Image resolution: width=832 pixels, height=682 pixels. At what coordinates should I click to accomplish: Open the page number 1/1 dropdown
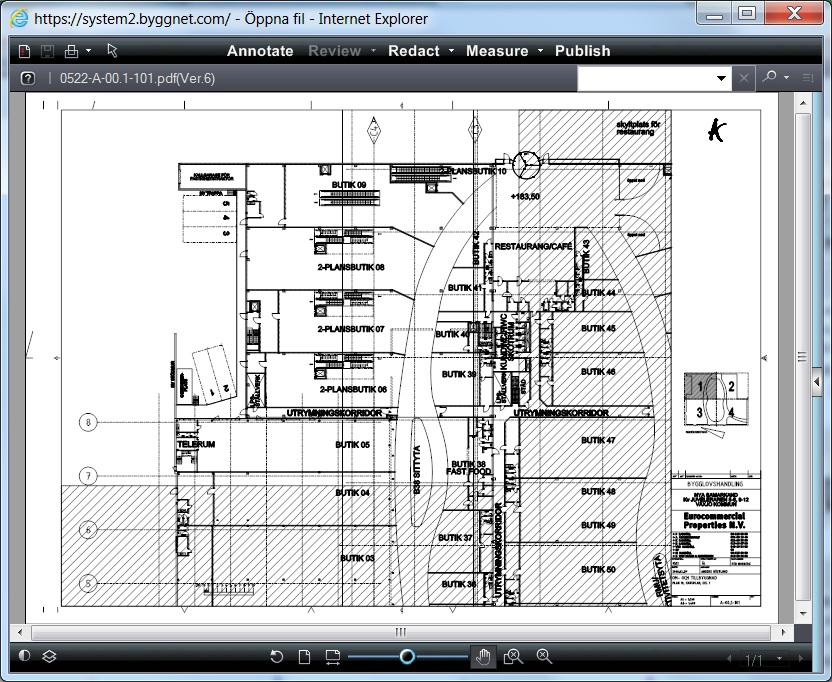(779, 659)
